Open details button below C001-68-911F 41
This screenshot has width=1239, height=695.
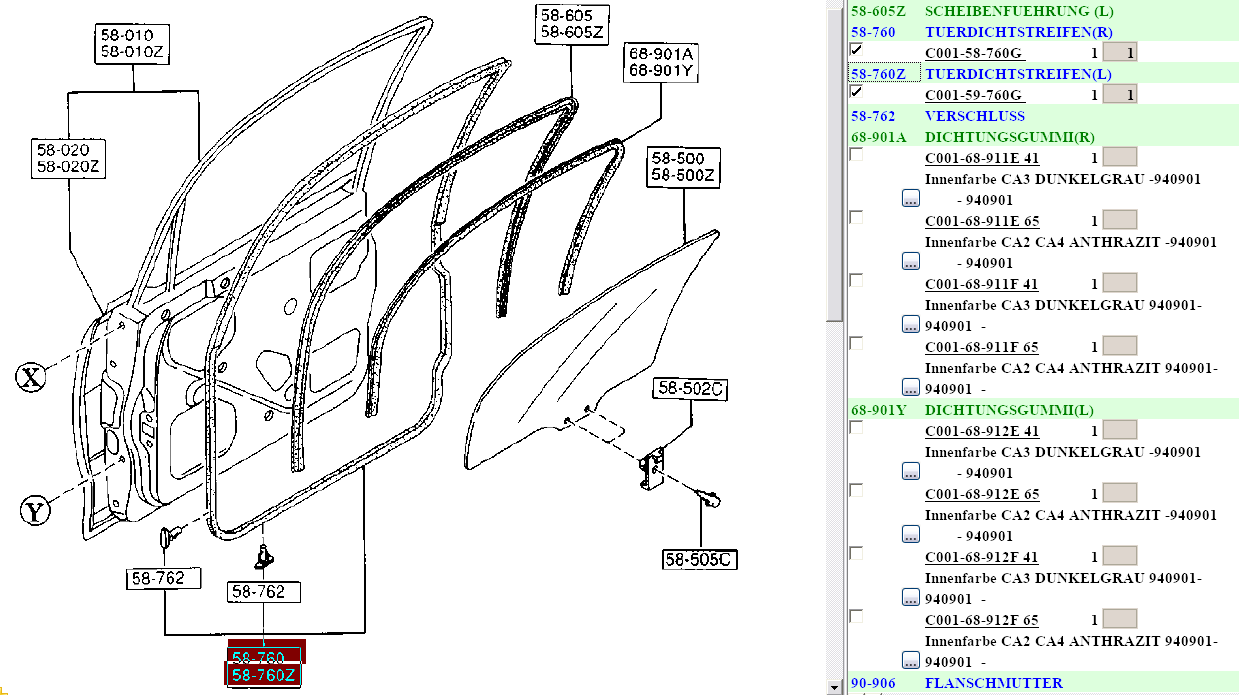(910, 324)
